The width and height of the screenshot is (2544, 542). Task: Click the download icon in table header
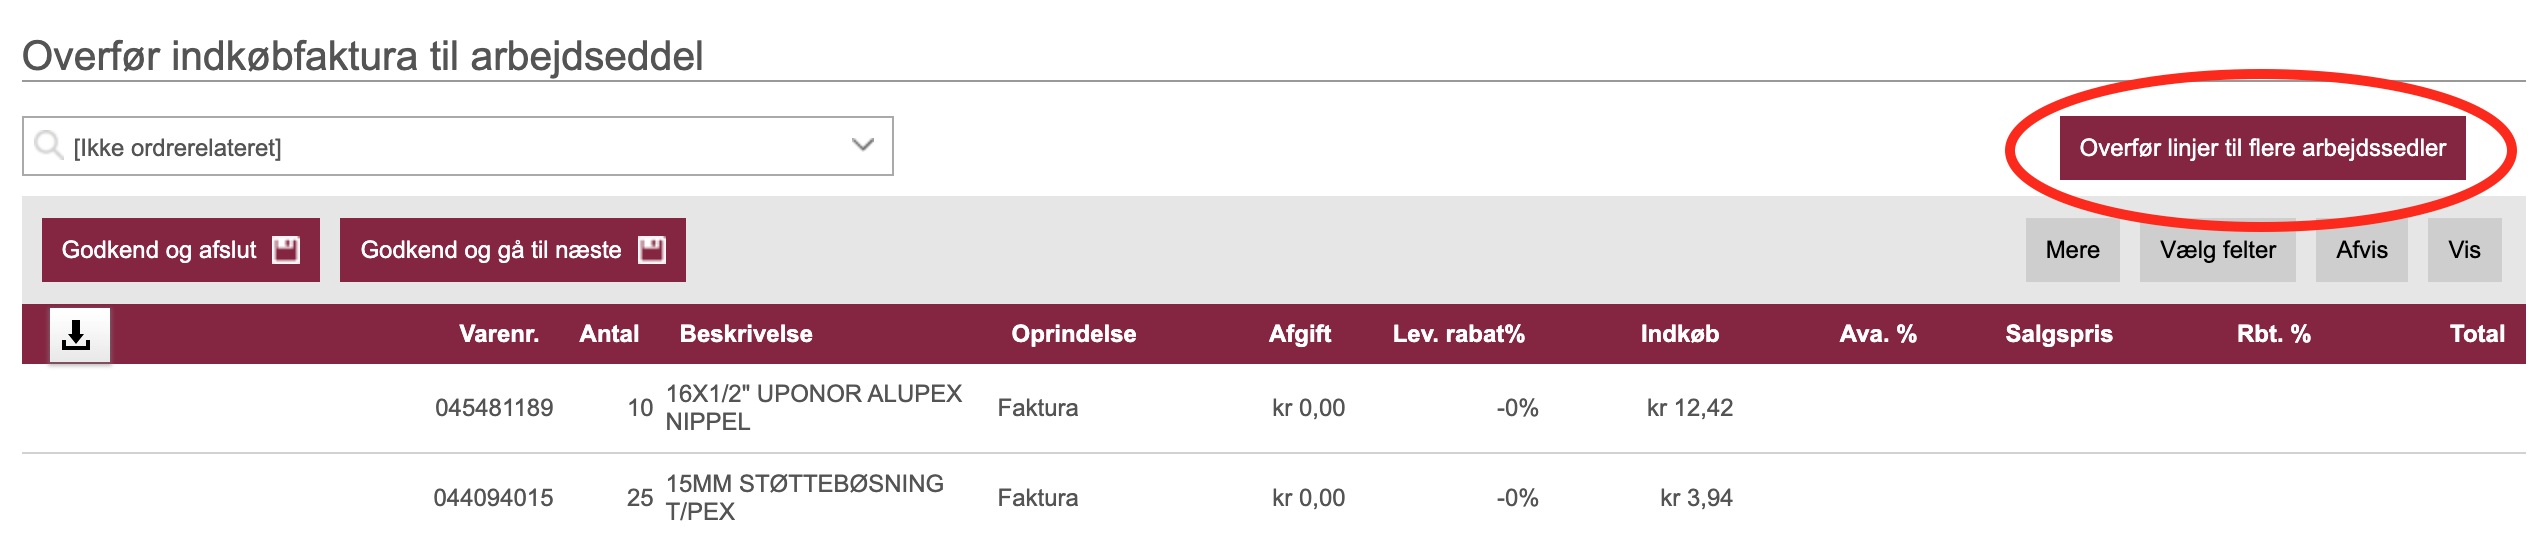79,335
